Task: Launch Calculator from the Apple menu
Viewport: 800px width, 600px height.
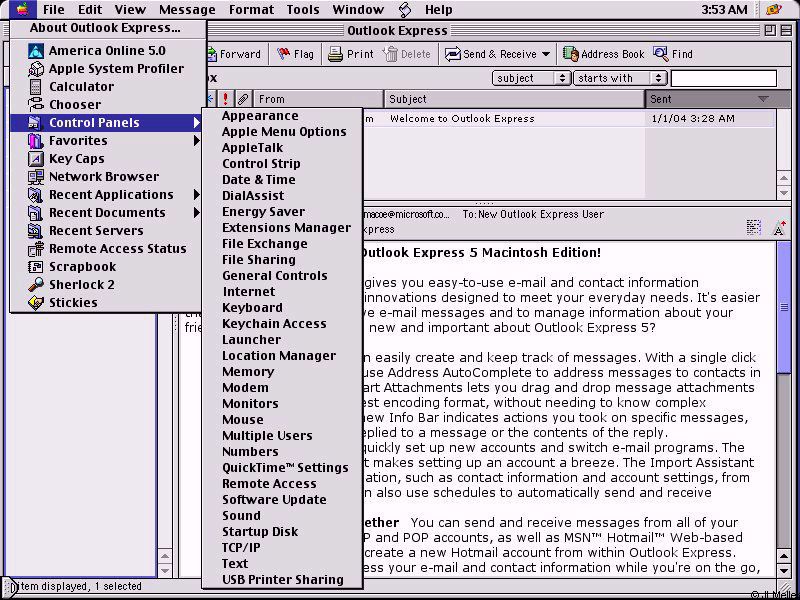Action: pyautogui.click(x=81, y=87)
